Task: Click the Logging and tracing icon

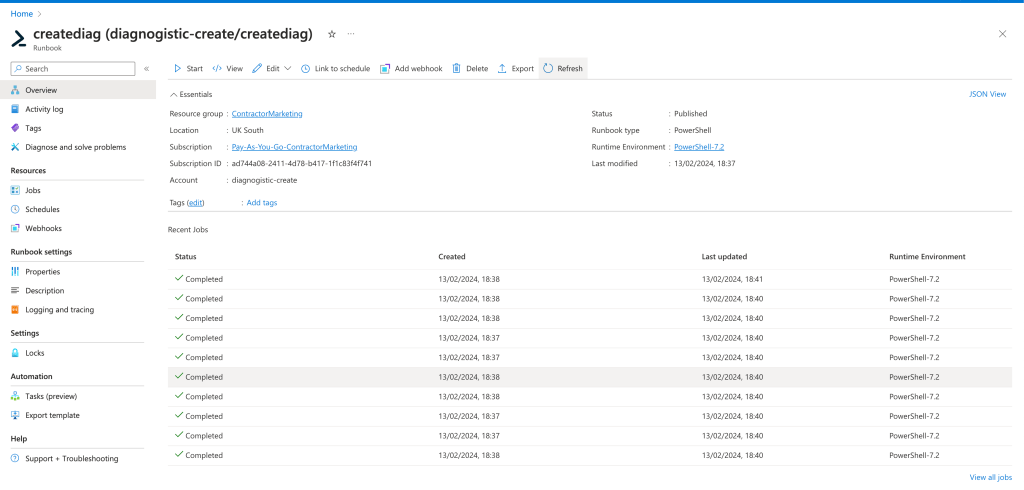Action: coord(16,310)
